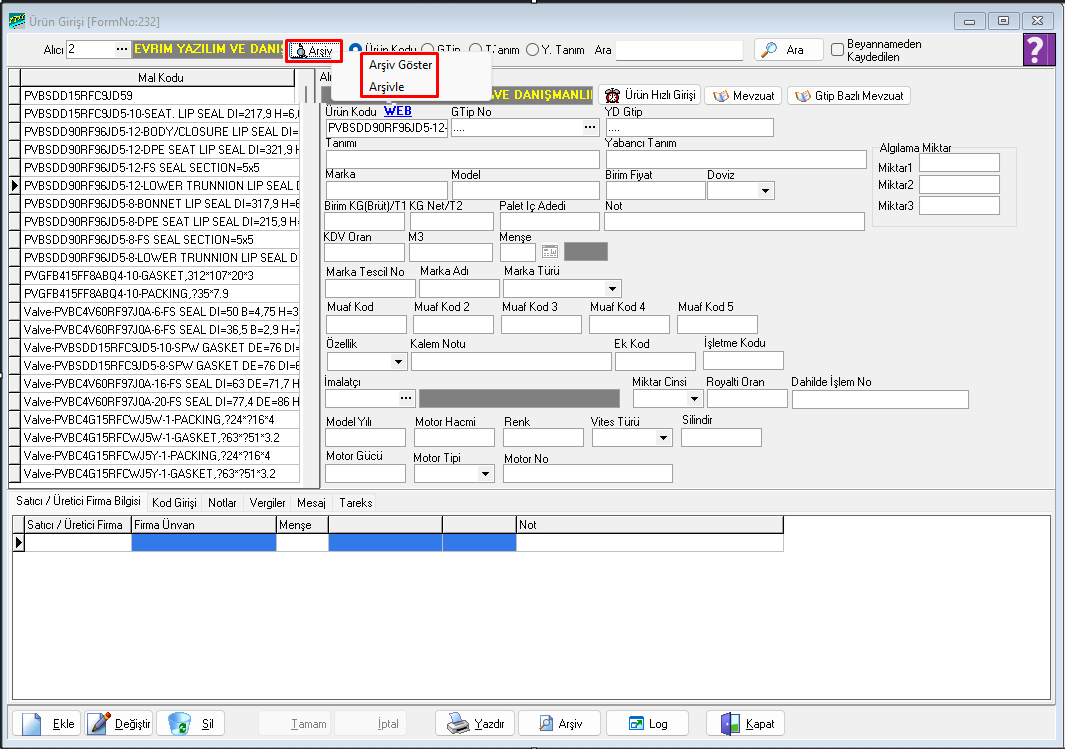The width and height of the screenshot is (1065, 749).
Task: Open the Gtip Bazlı Mevzuat button
Action: [x=848, y=96]
